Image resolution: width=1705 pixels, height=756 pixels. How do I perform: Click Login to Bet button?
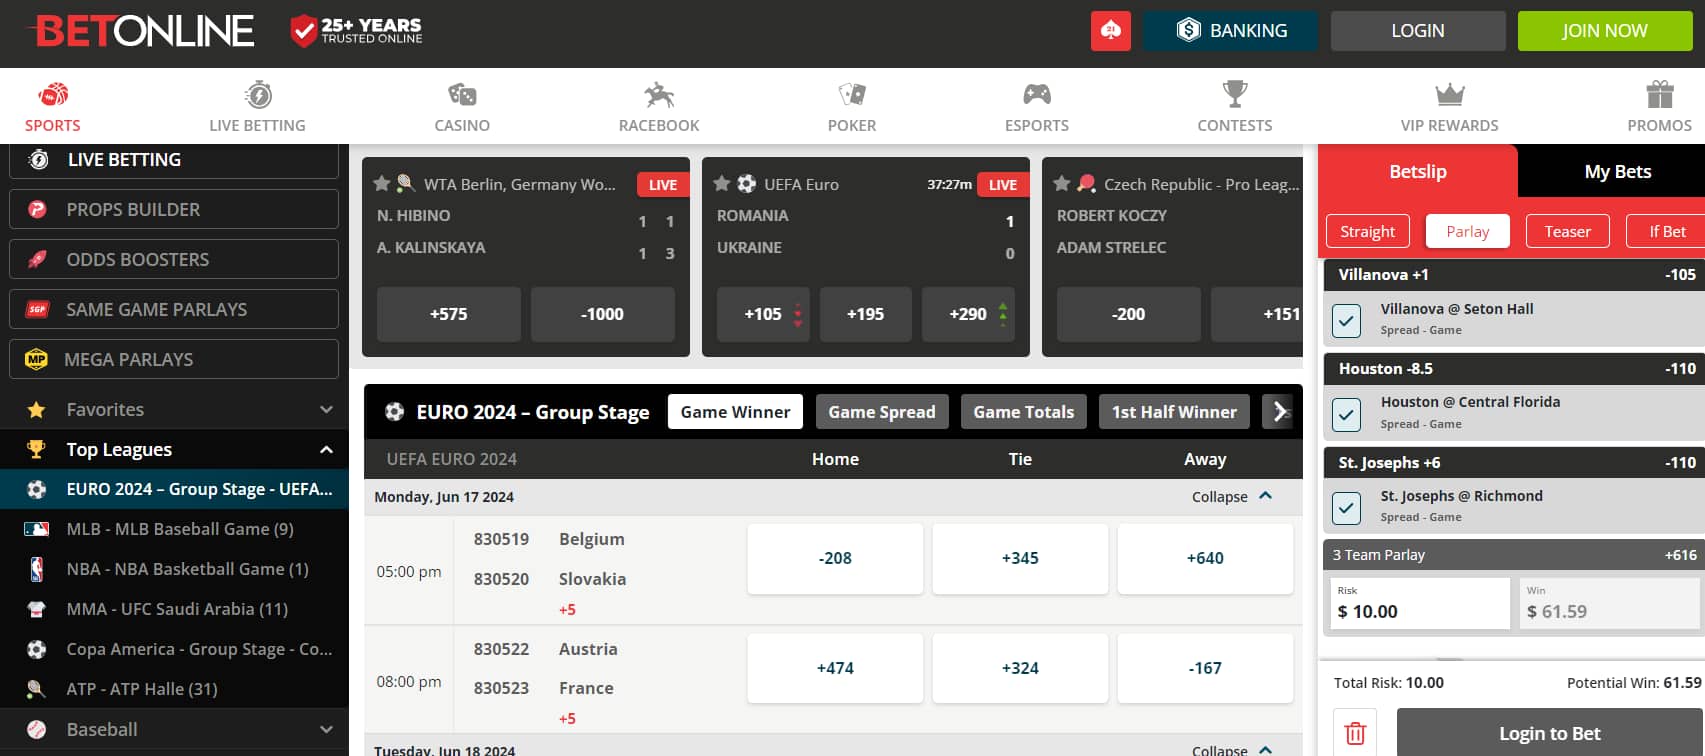[1549, 733]
